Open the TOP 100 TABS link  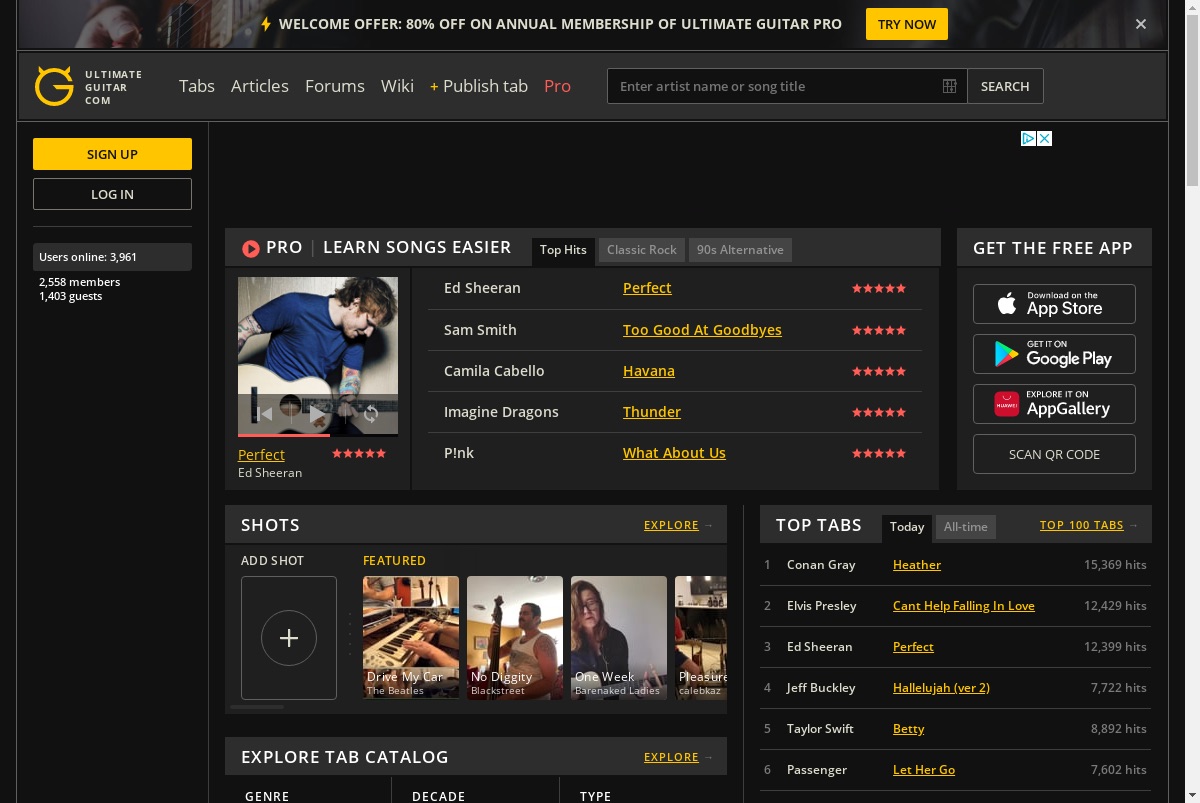(1082, 525)
